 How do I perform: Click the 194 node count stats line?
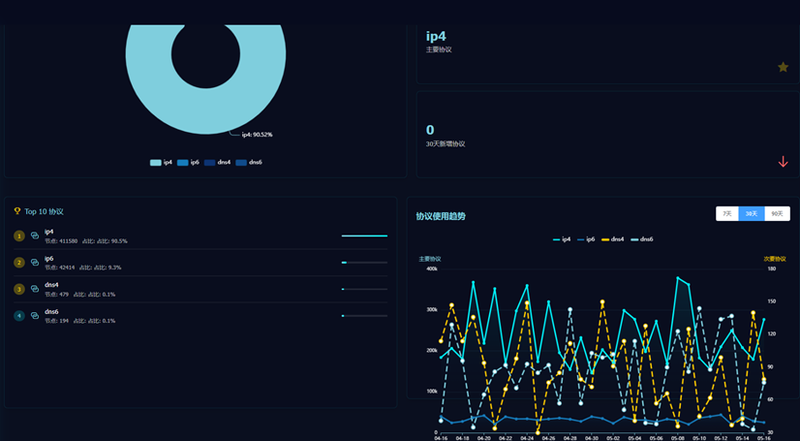tap(80, 321)
